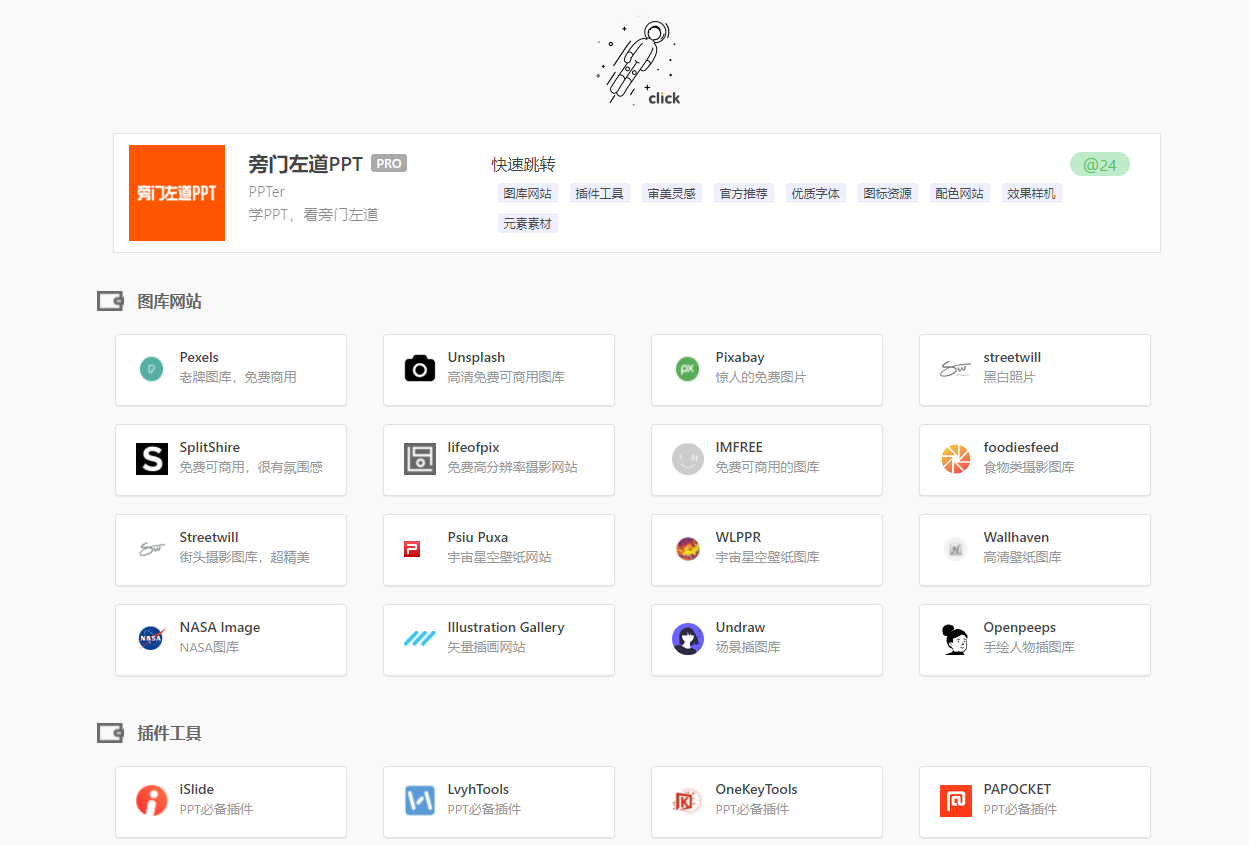The height and width of the screenshot is (845, 1249).
Task: Select the 配色网站 quick-jump tag
Action: point(960,193)
